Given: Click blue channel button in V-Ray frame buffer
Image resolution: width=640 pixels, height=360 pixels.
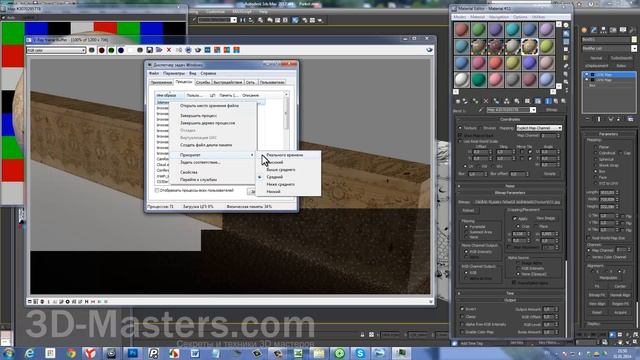Looking at the screenshot, I should (x=121, y=50).
